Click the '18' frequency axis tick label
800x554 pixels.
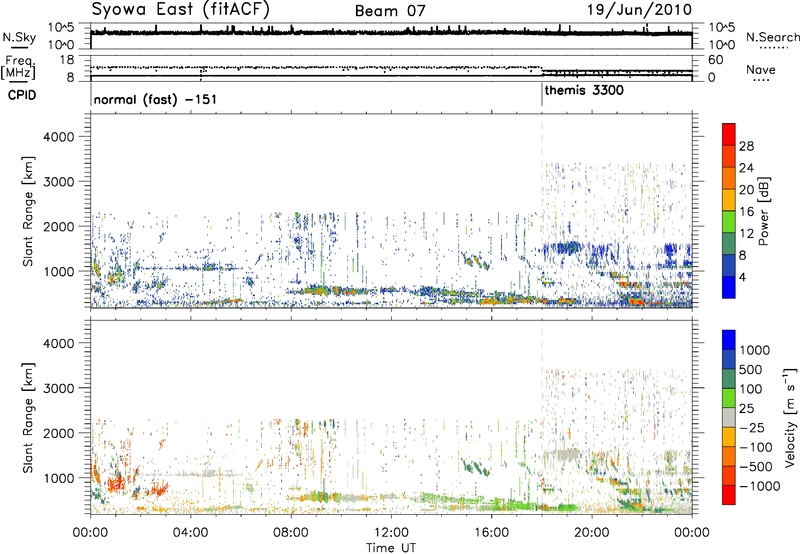pos(67,60)
